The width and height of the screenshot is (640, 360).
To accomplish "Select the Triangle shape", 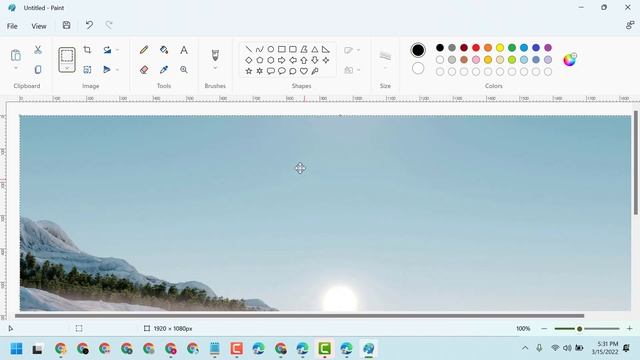I will point(315,49).
